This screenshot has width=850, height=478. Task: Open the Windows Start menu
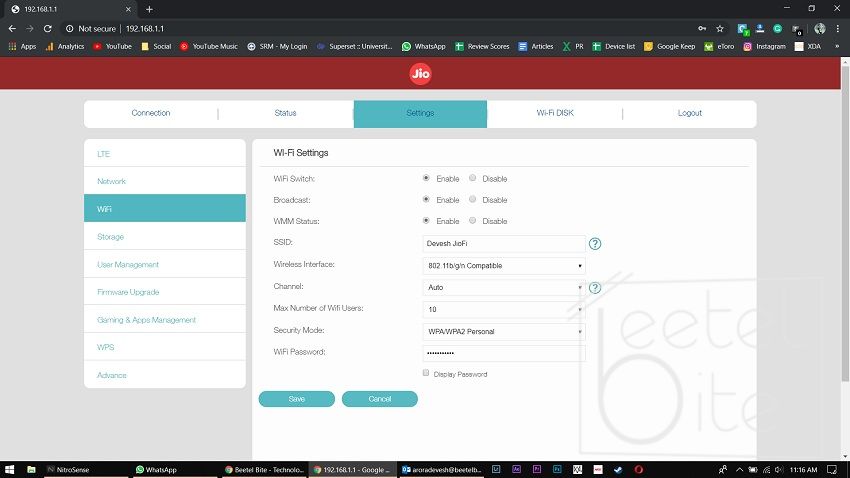pyautogui.click(x=9, y=469)
